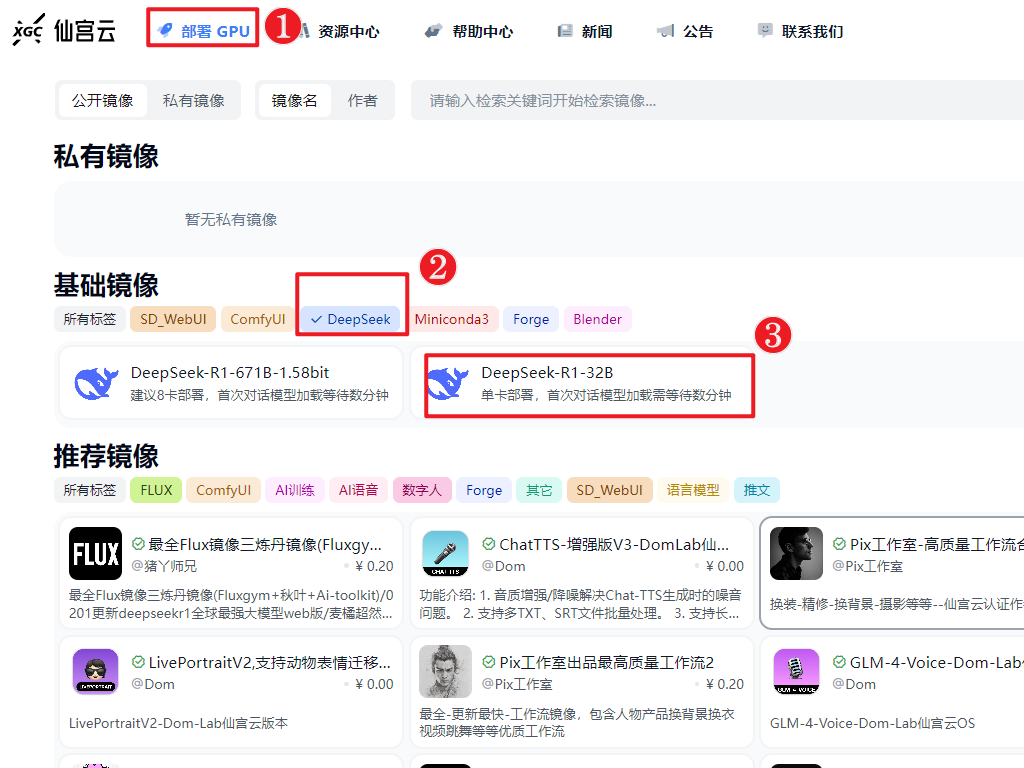
Task: Filter base images by Miniconda3 tag
Action: pyautogui.click(x=452, y=319)
